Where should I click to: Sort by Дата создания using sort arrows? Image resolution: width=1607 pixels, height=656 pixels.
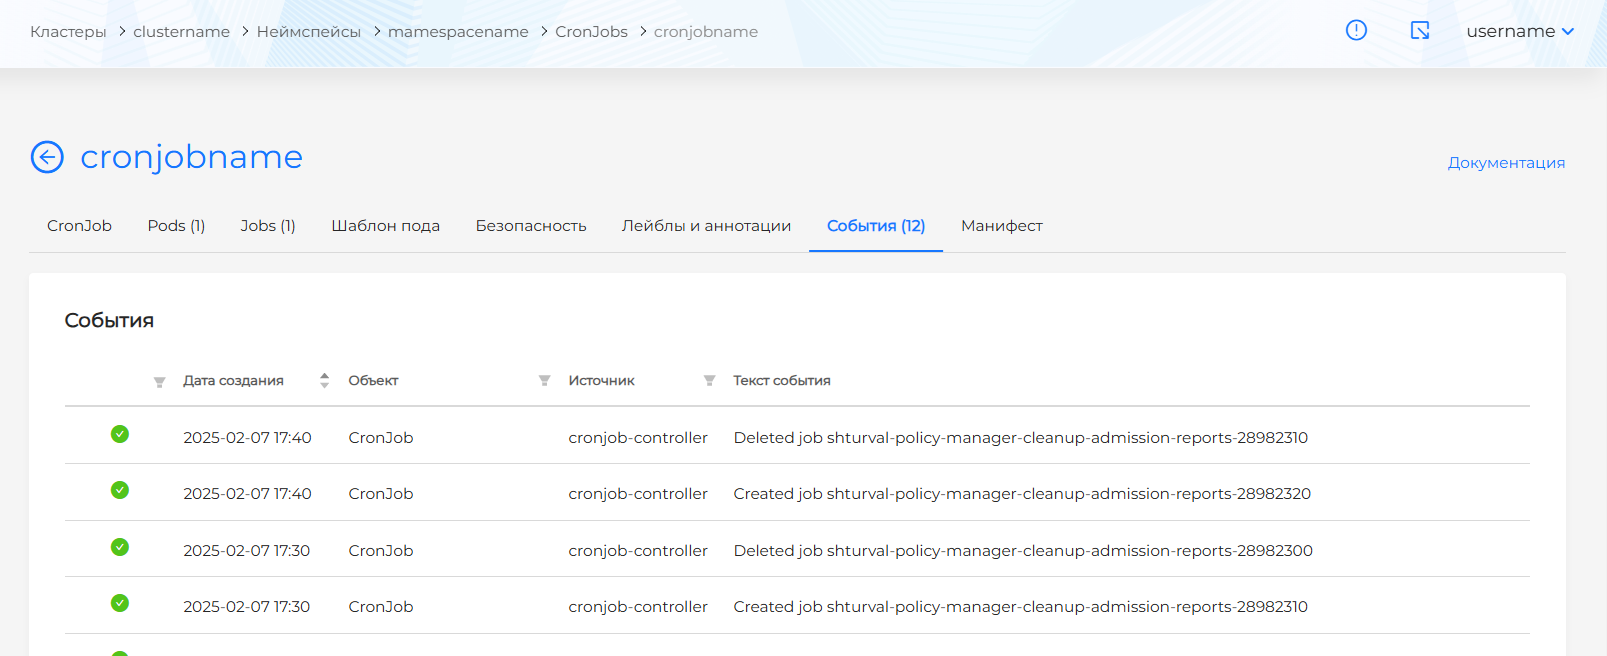pyautogui.click(x=324, y=381)
